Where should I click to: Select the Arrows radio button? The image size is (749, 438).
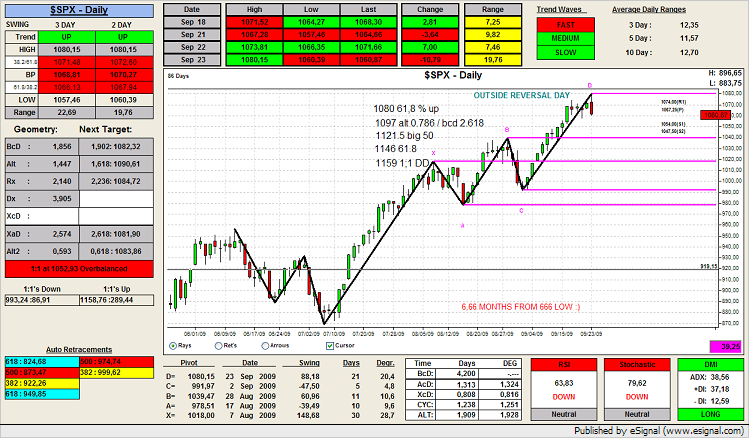[x=265, y=346]
